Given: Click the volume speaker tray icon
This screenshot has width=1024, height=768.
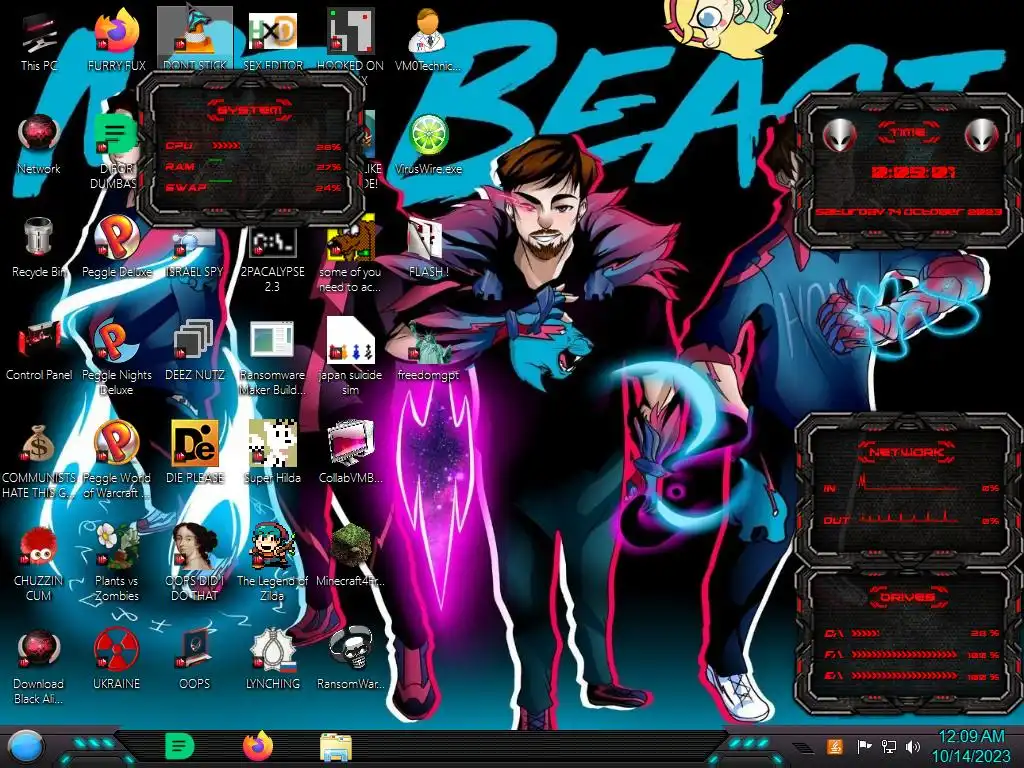Looking at the screenshot, I should 913,746.
